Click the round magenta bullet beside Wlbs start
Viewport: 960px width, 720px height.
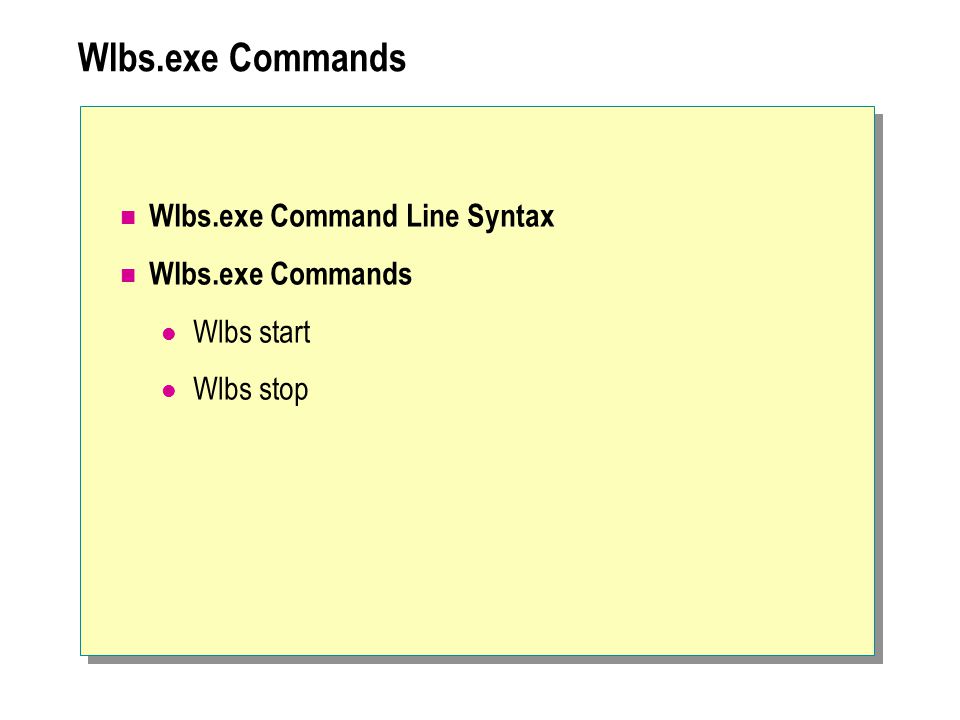click(169, 334)
